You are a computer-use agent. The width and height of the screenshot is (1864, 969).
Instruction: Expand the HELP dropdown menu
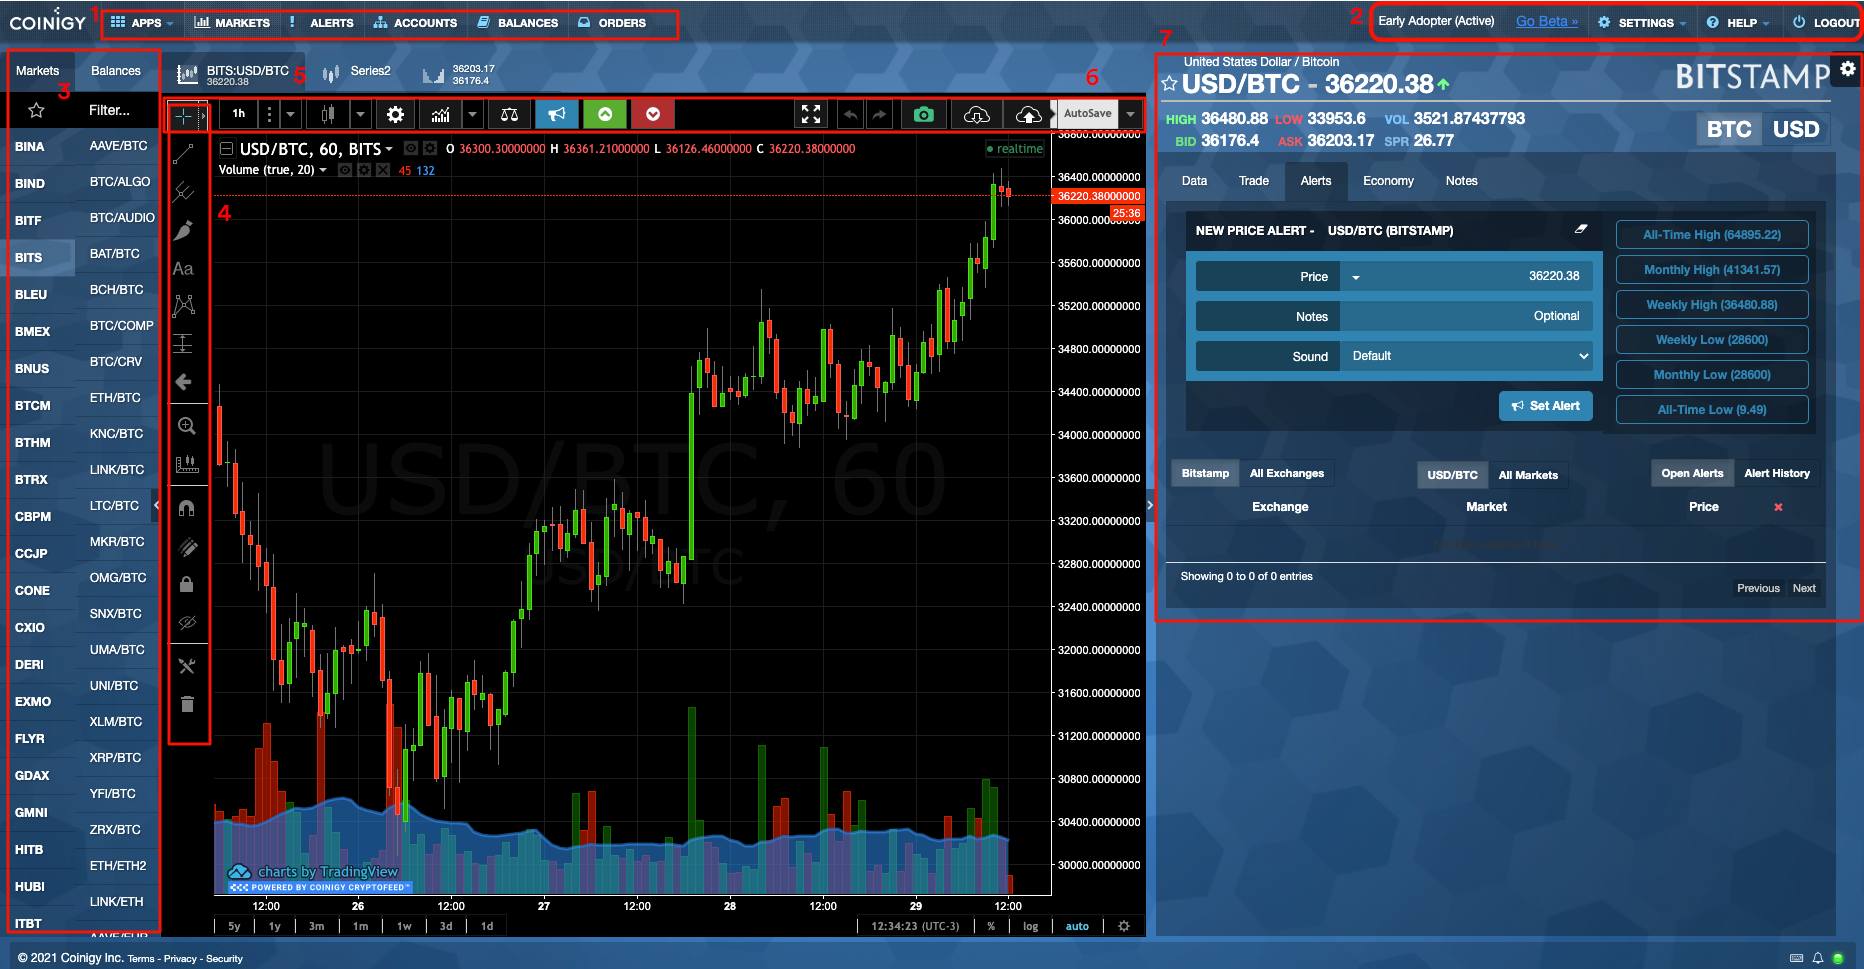1739,22
